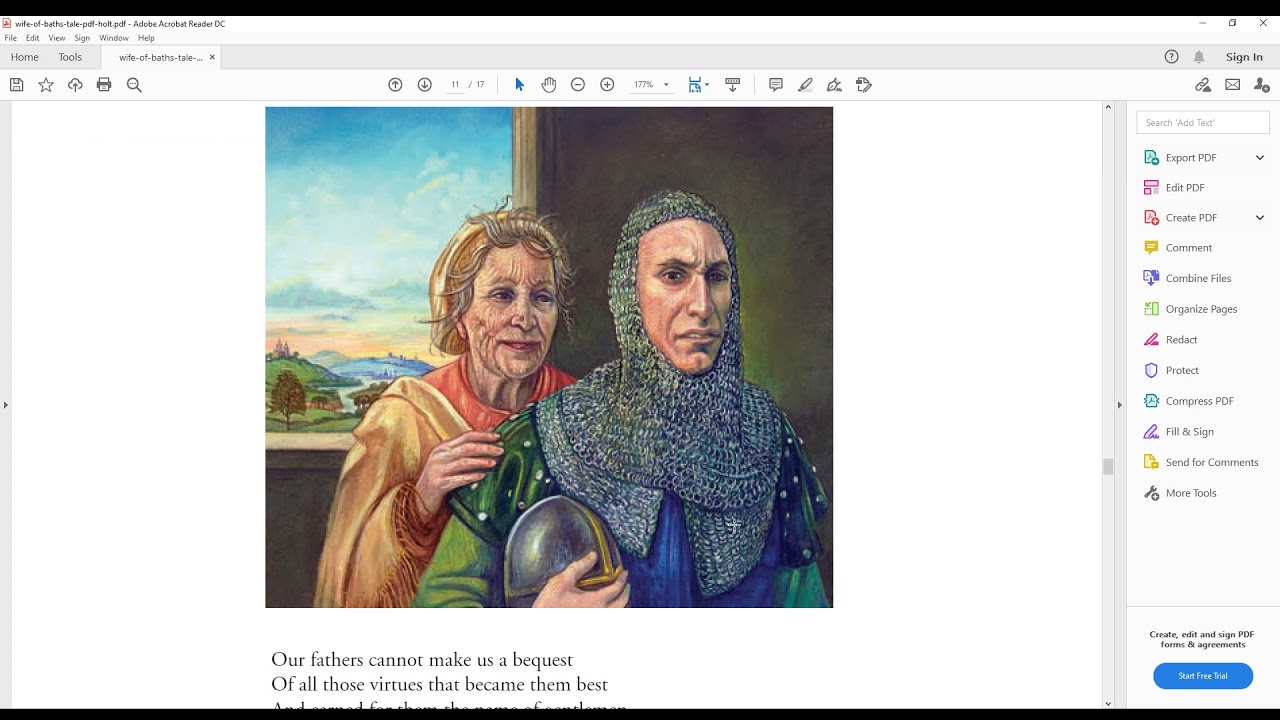Image resolution: width=1280 pixels, height=720 pixels.
Task: Switch to the Home tab
Action: [x=25, y=57]
